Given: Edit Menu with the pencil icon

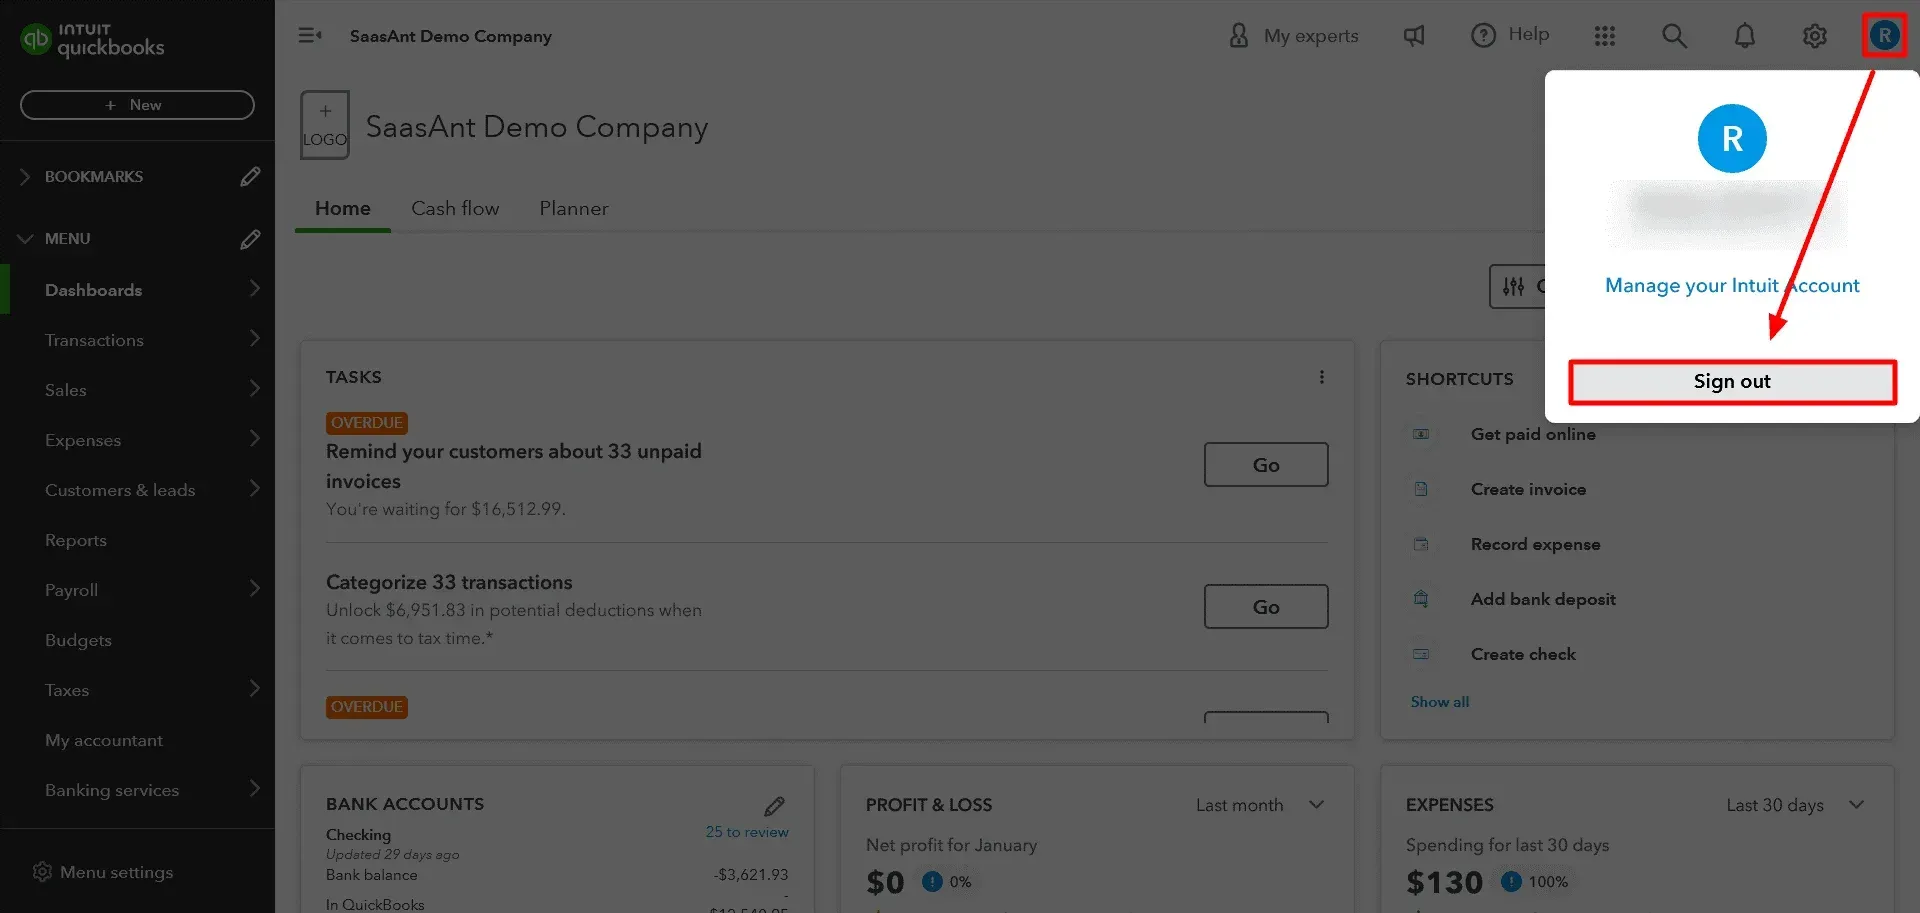Looking at the screenshot, I should click(250, 239).
